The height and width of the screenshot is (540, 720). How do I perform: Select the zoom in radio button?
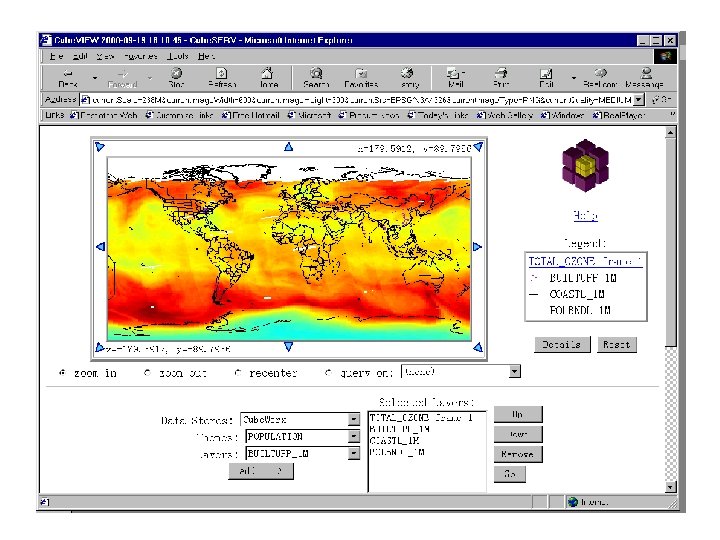coord(62,372)
